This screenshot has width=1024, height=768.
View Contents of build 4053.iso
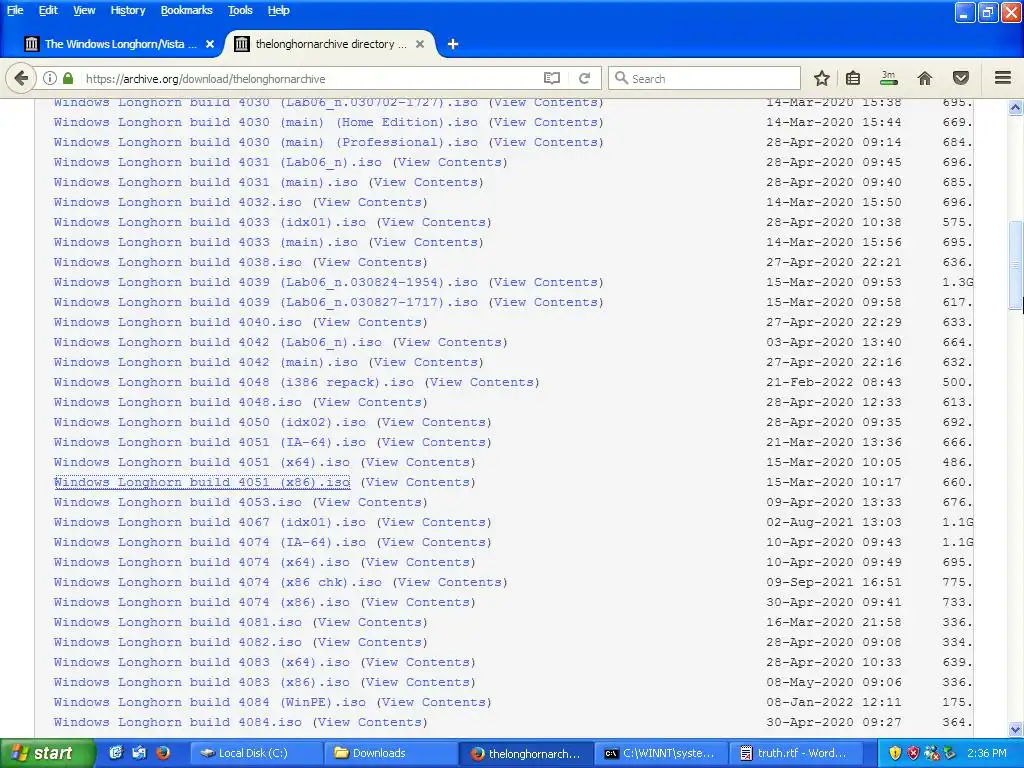point(370,502)
